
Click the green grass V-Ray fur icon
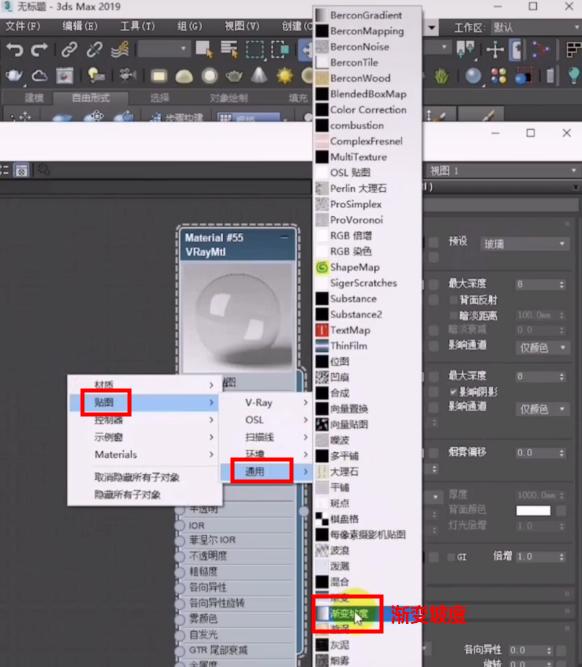coord(442,77)
